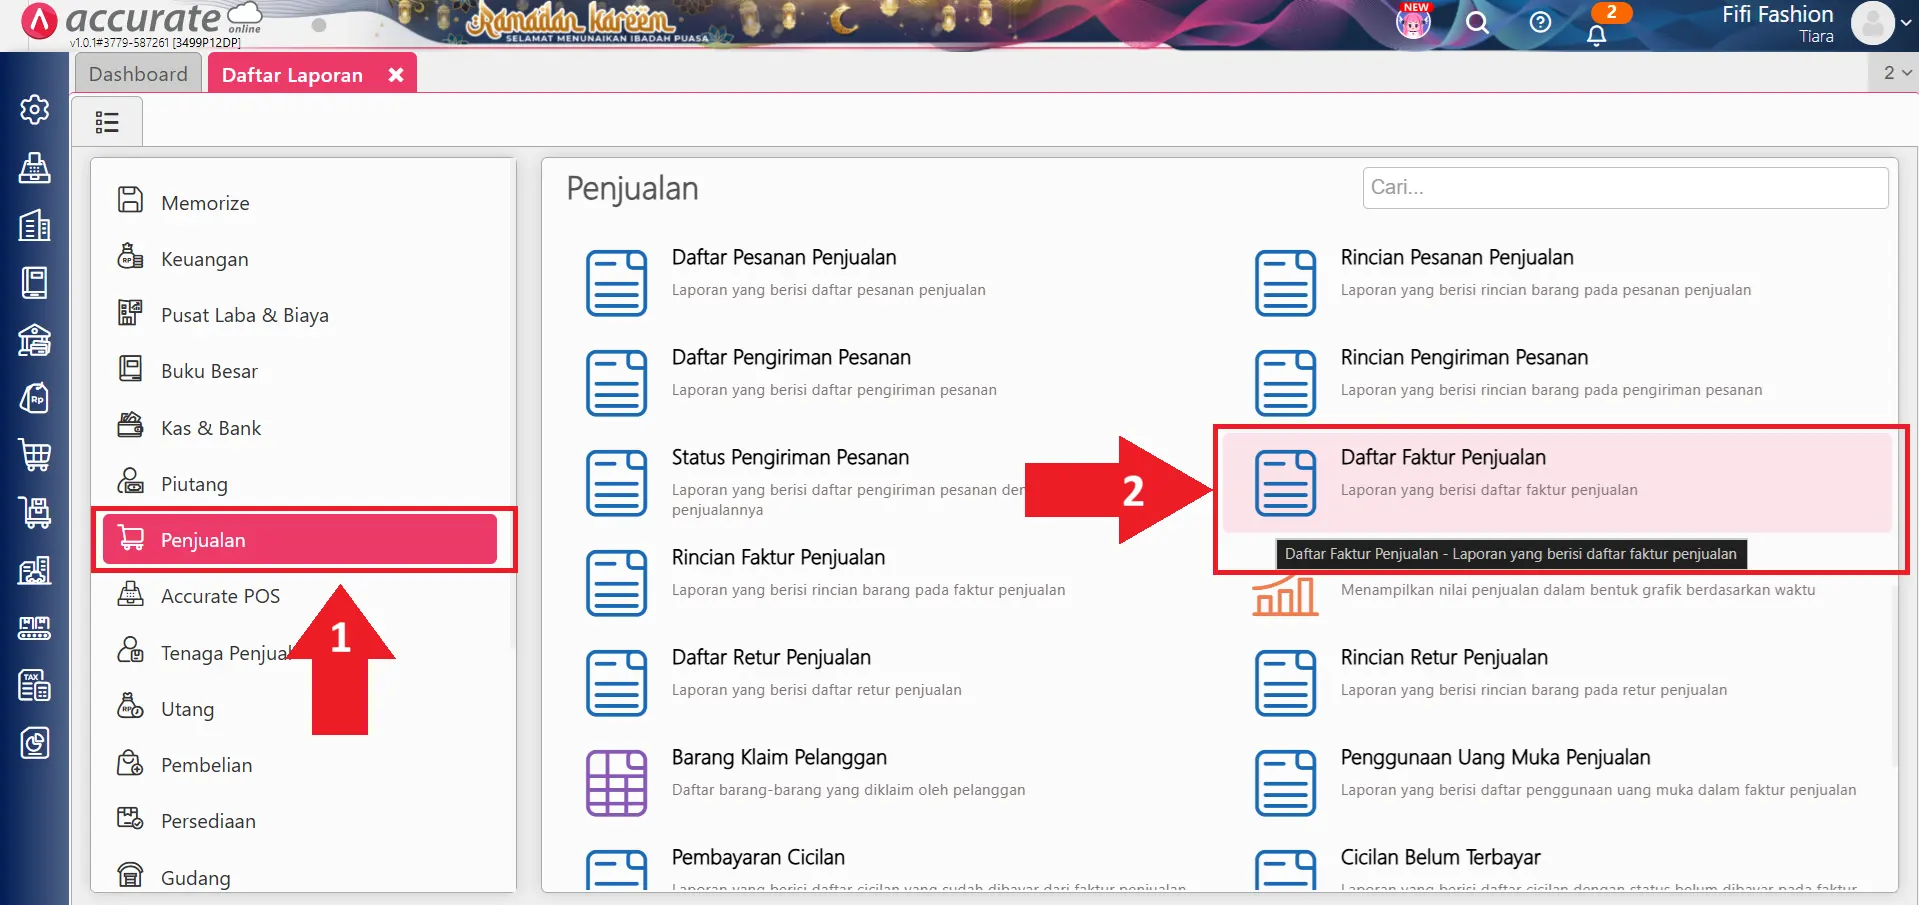Screen dimensions: 1919x905
Task: Open the NEW mascot avatar icon
Action: 1413,22
